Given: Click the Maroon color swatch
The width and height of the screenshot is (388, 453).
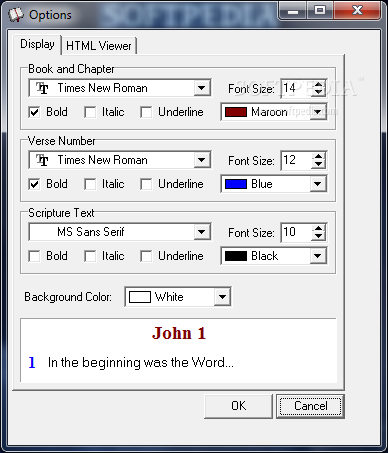Looking at the screenshot, I should coord(236,112).
